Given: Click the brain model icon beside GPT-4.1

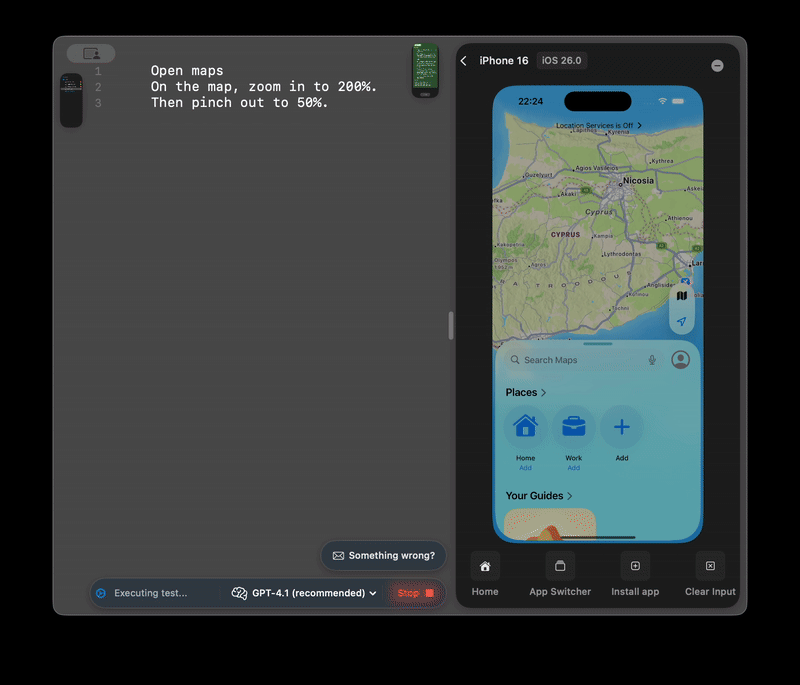Looking at the screenshot, I should coord(239,593).
